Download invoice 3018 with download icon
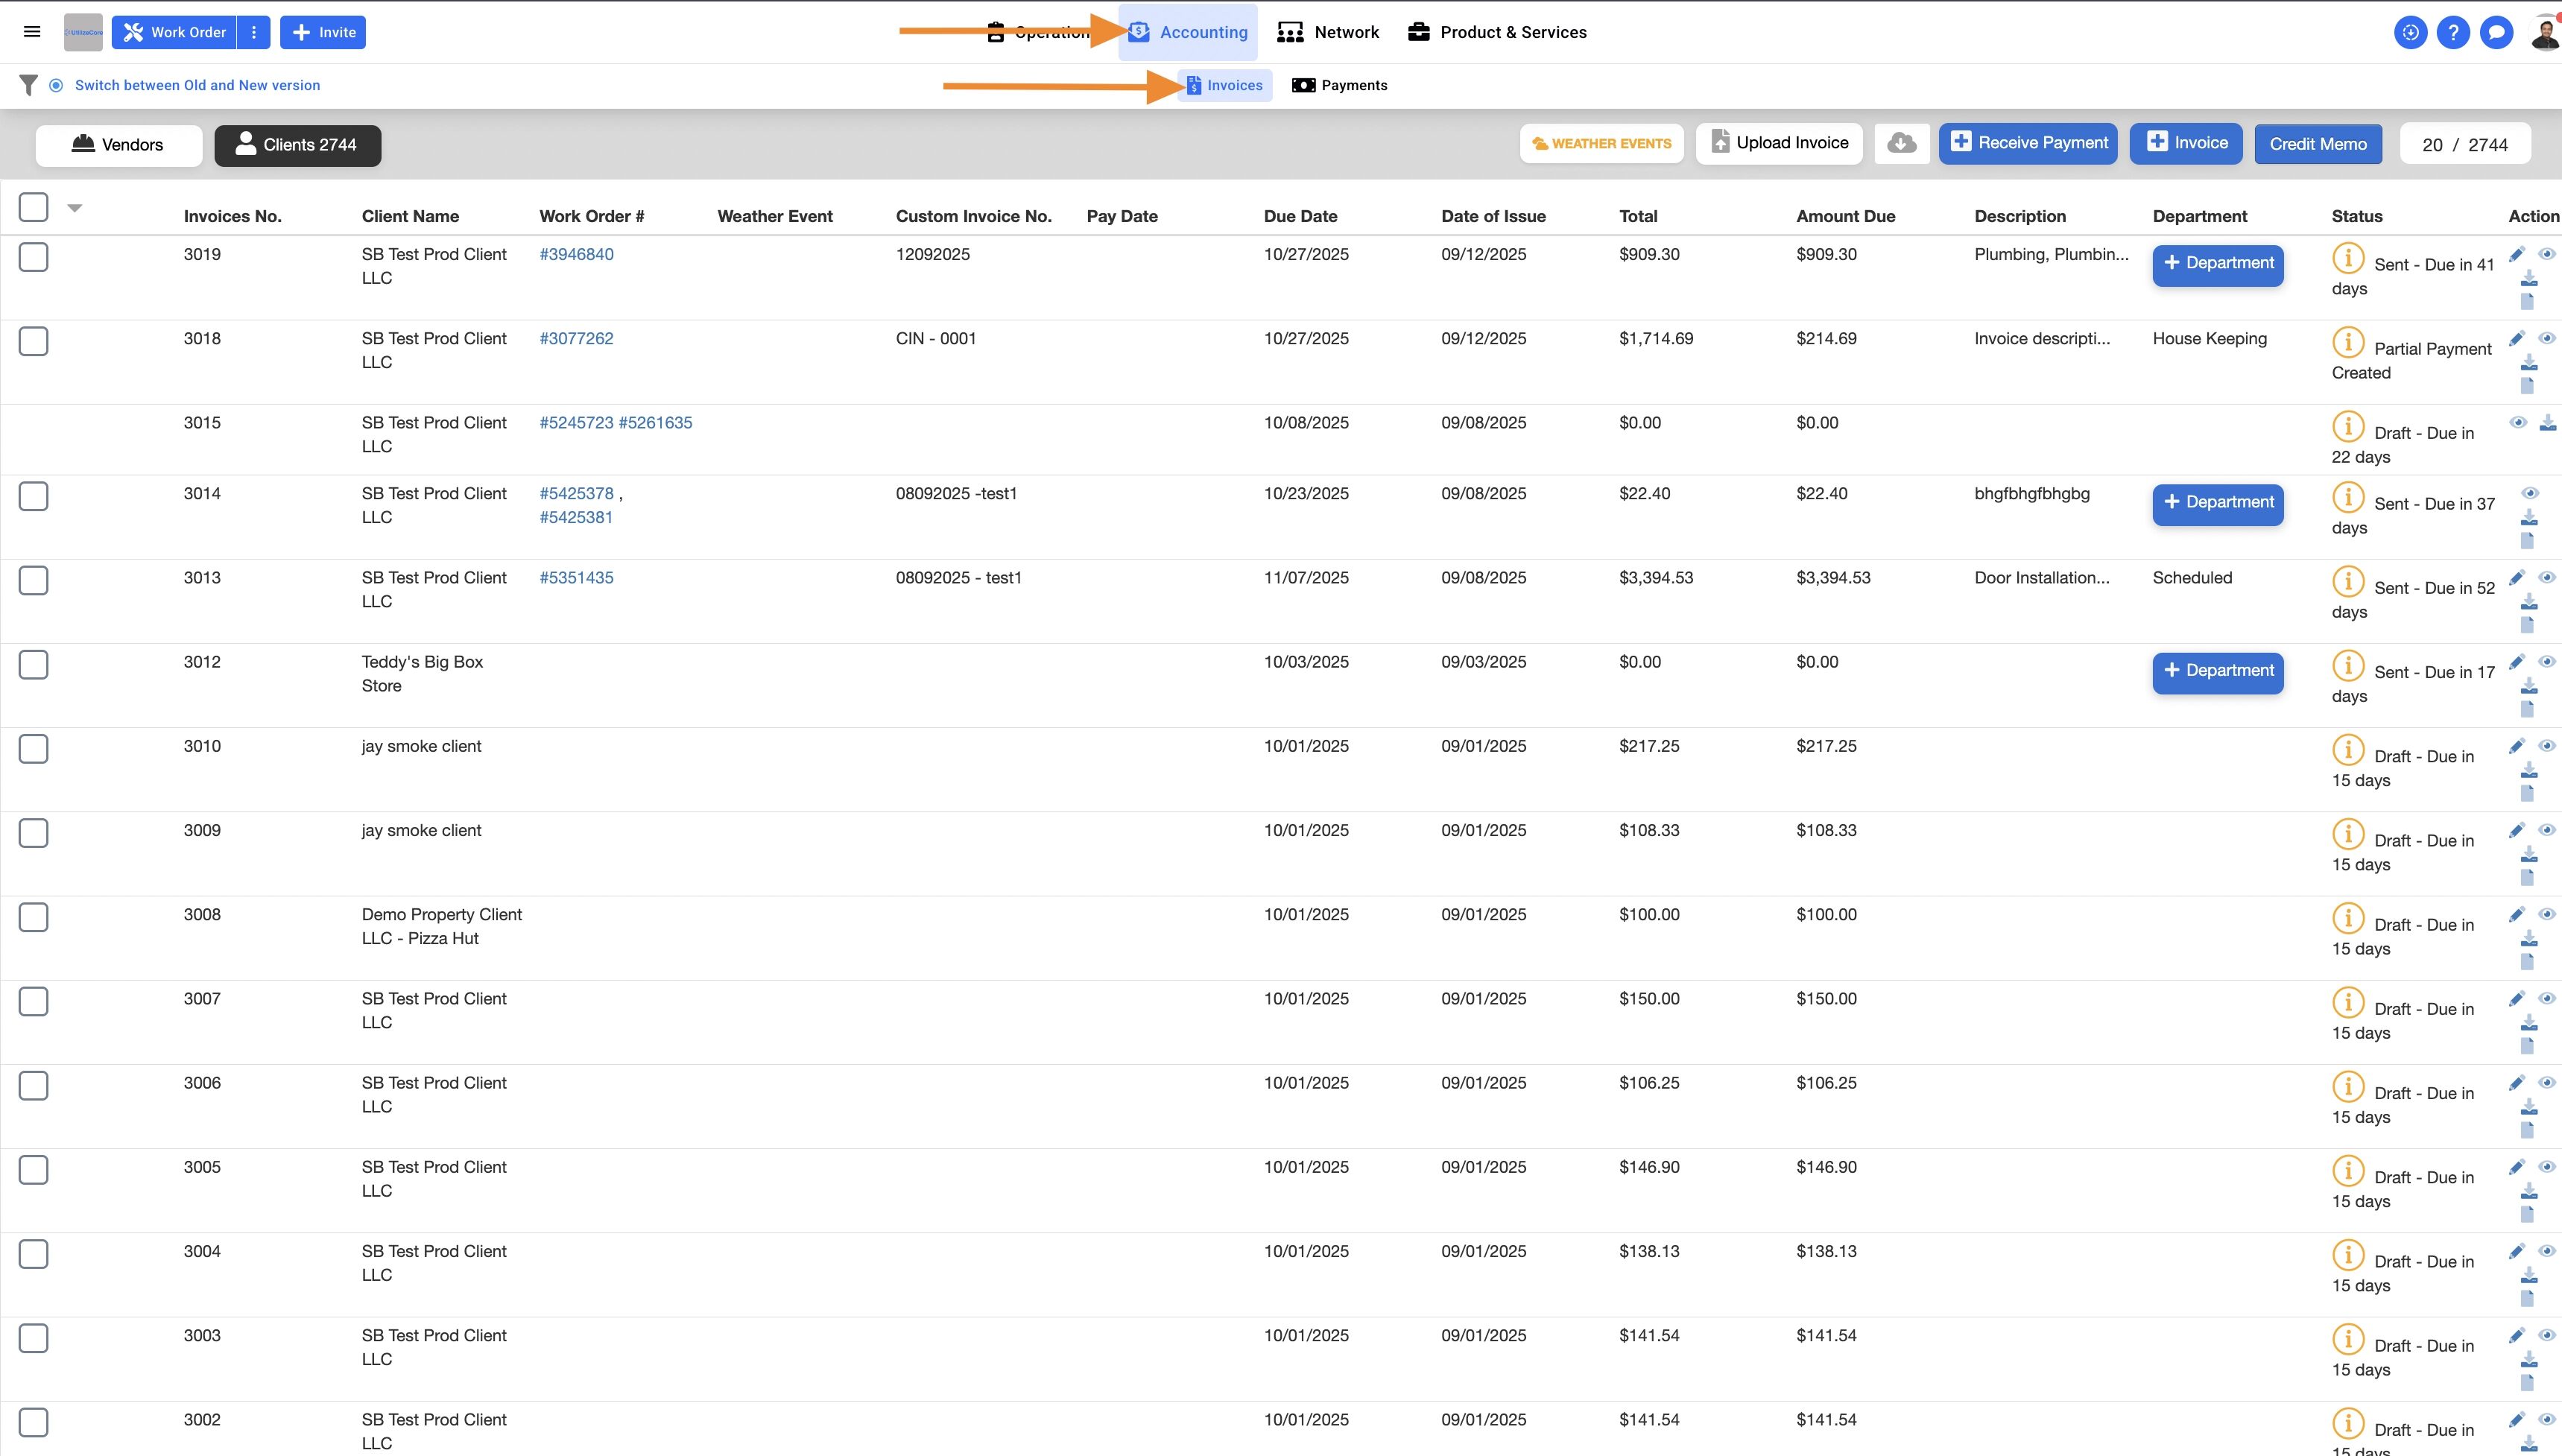This screenshot has height=1456, width=2562. pyautogui.click(x=2528, y=362)
